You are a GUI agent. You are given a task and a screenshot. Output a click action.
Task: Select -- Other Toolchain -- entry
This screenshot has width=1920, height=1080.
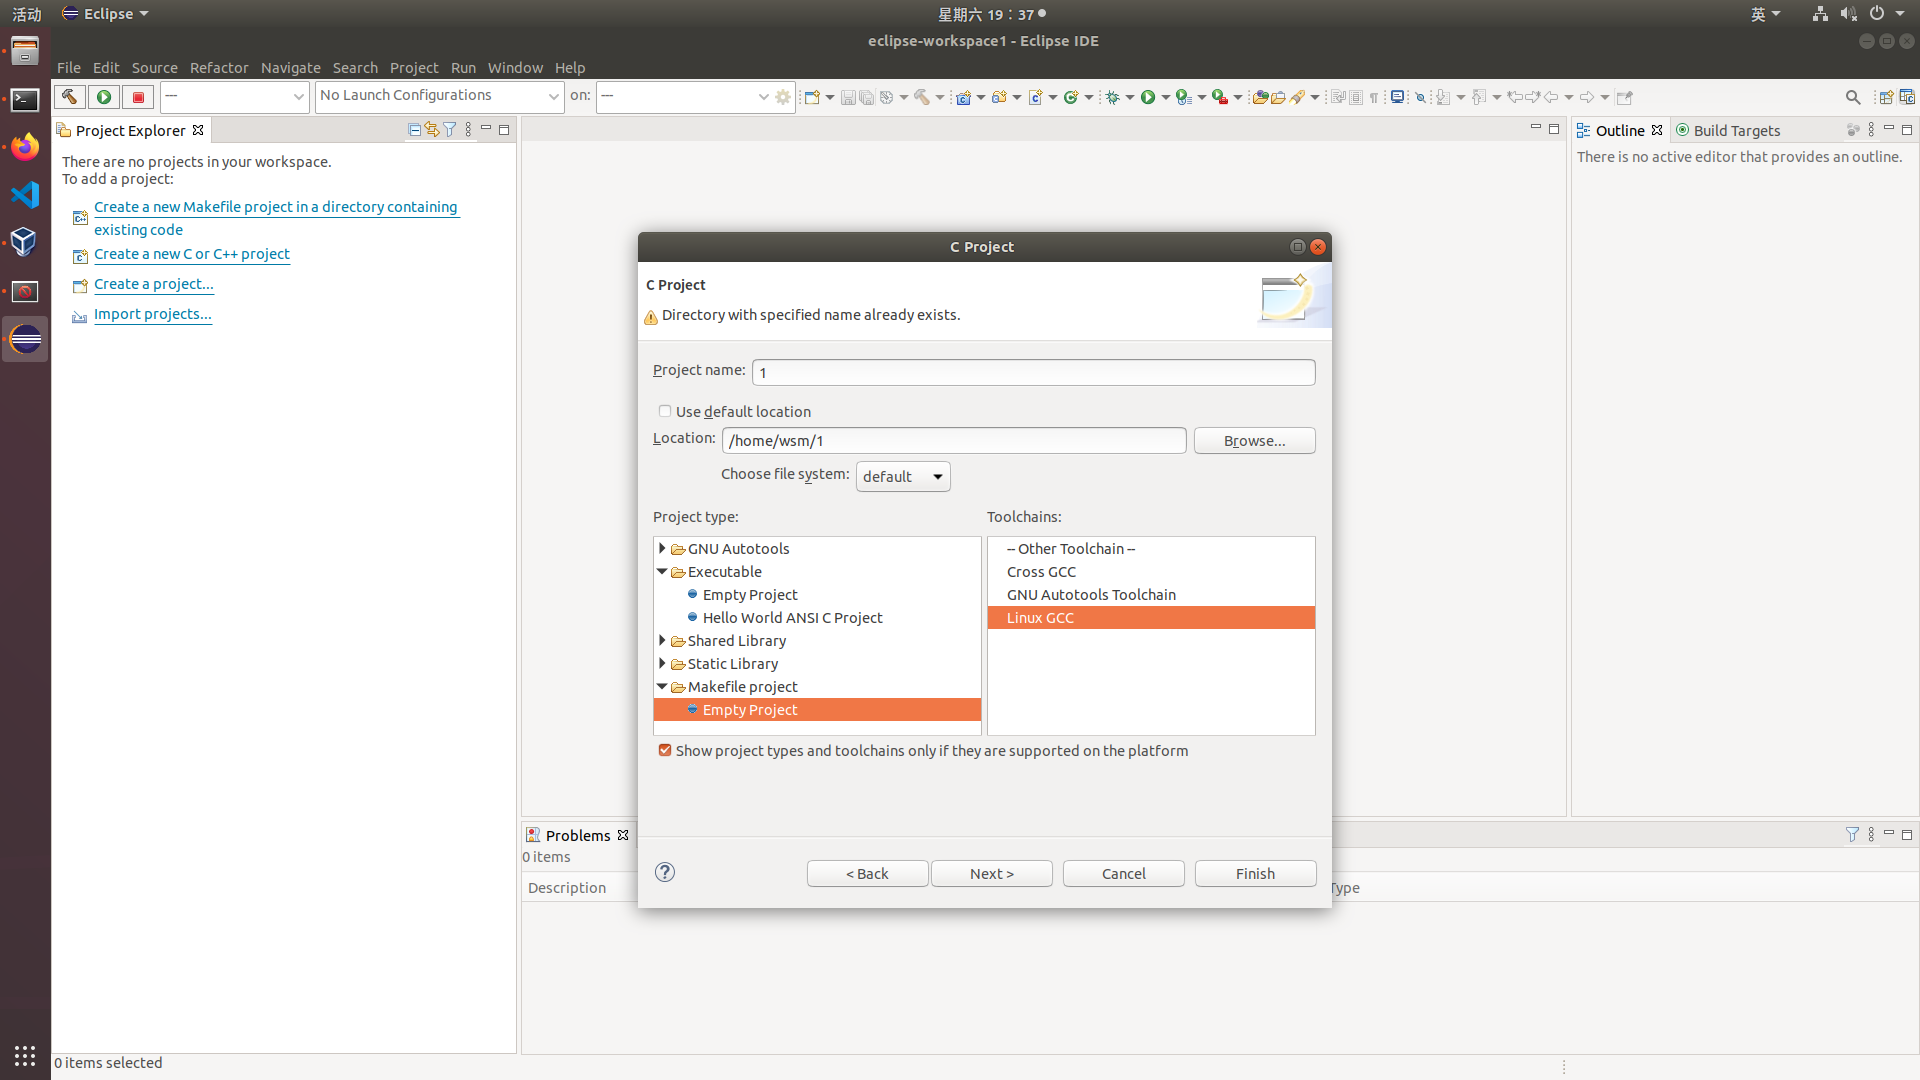(1151, 548)
